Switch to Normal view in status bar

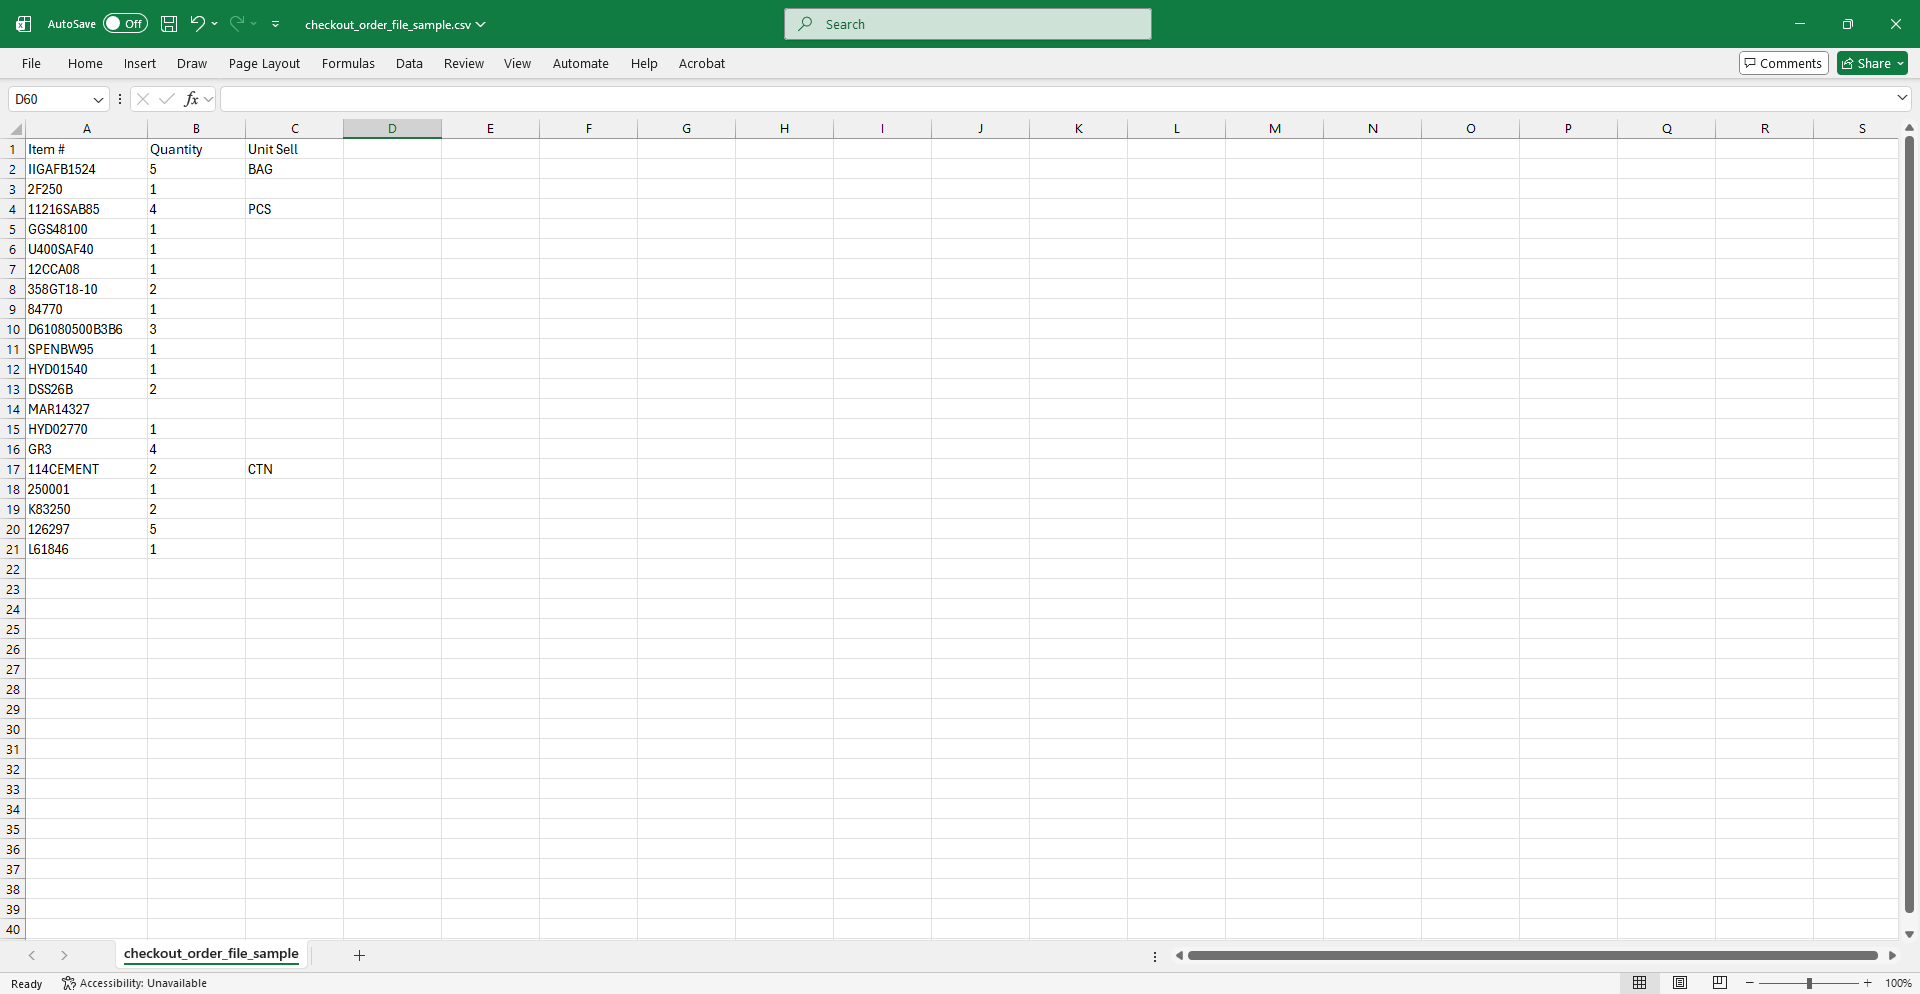[x=1639, y=983]
